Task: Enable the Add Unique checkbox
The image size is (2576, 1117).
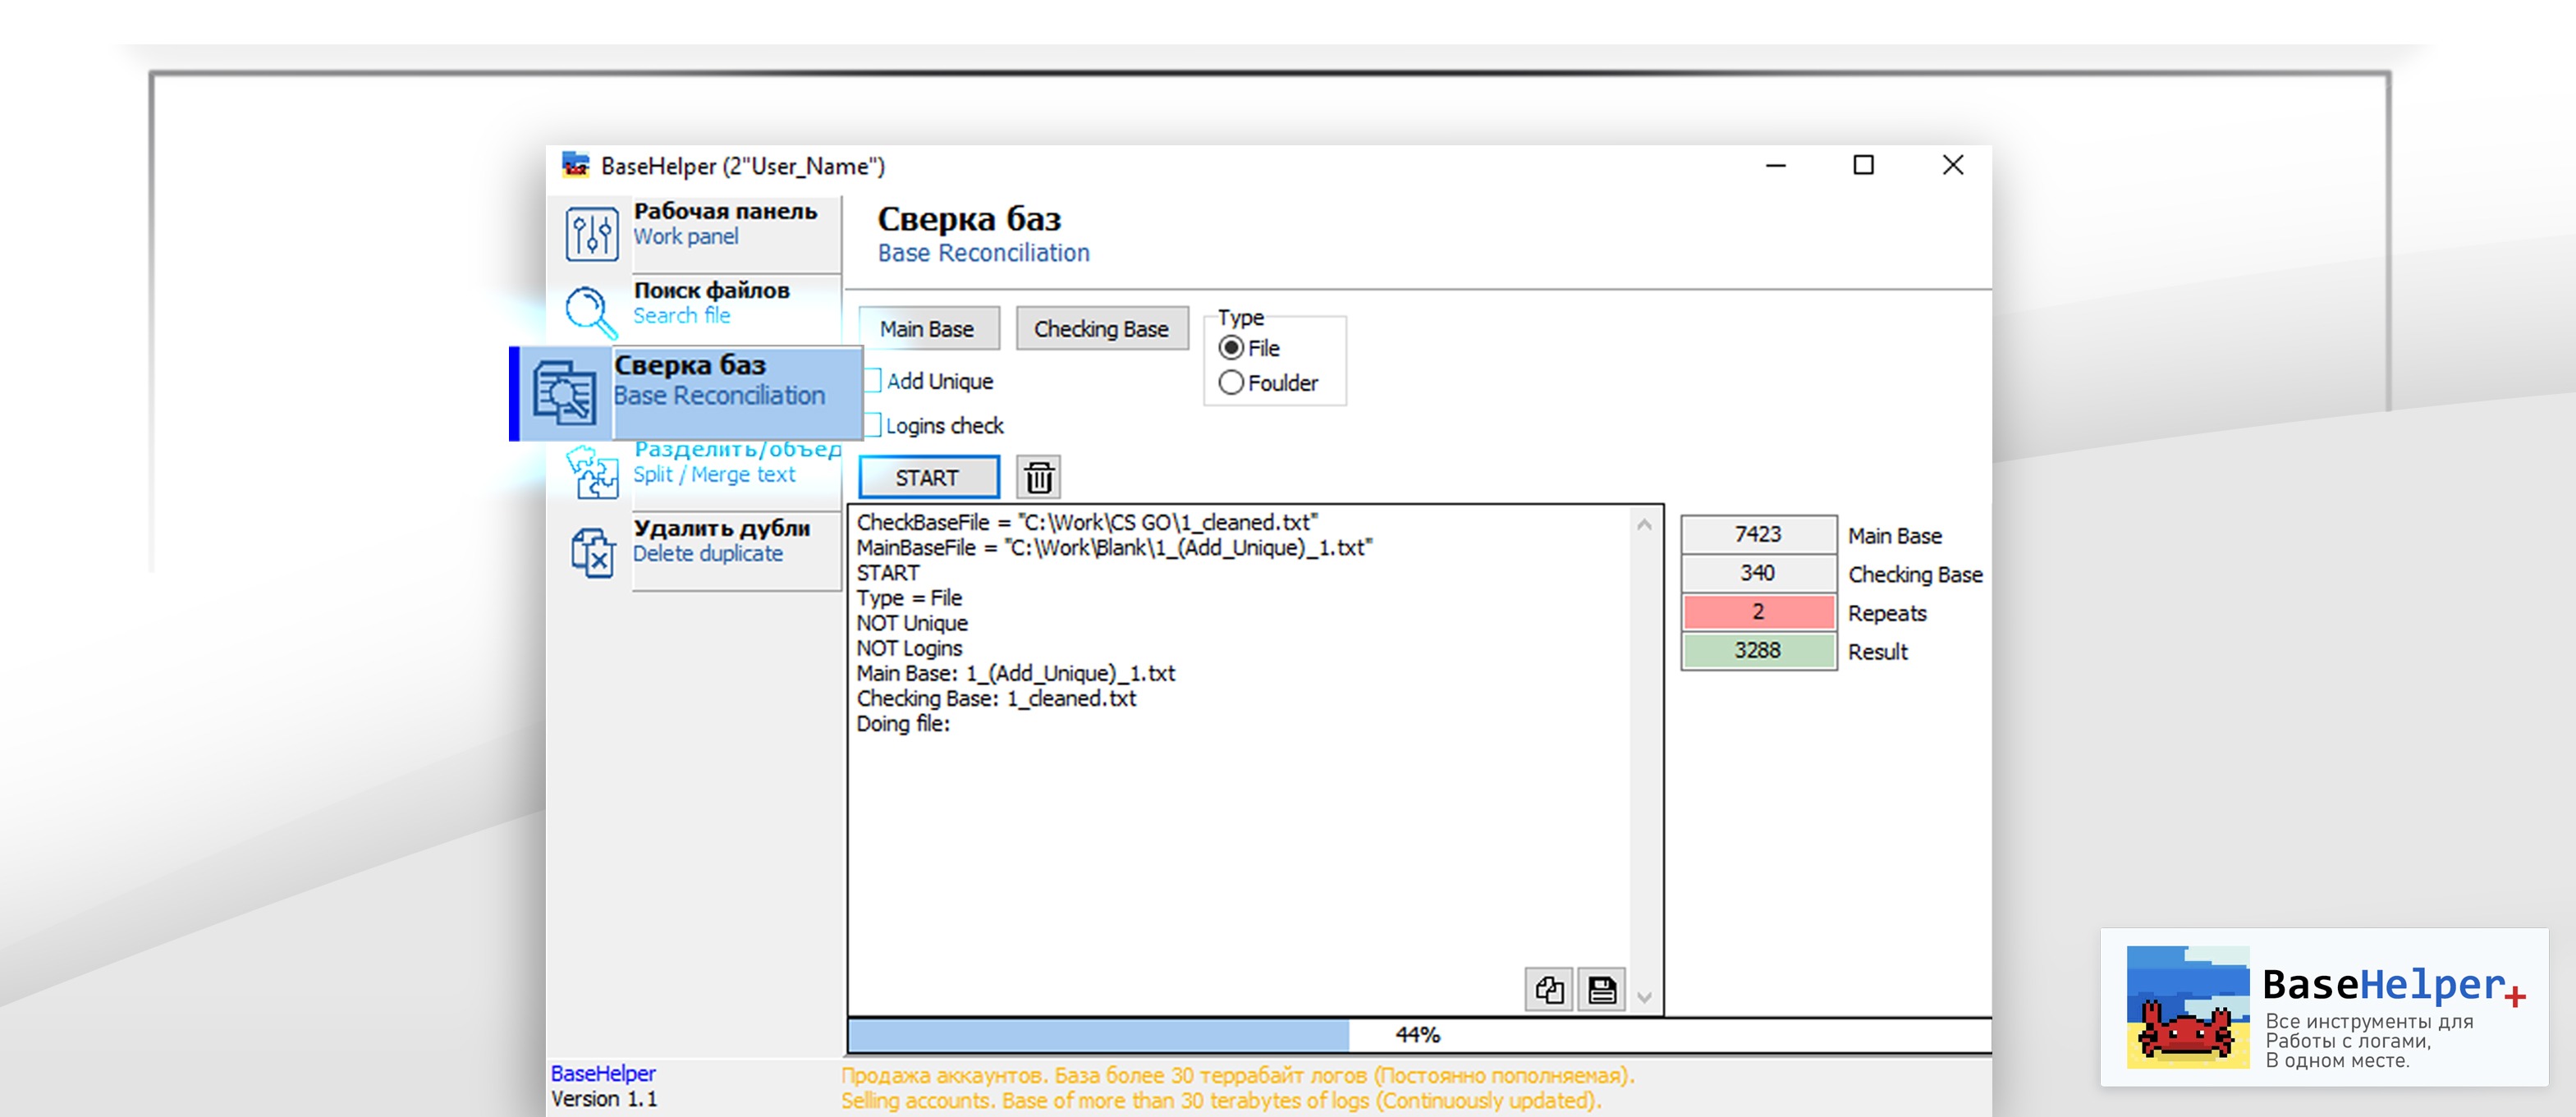Action: [x=872, y=381]
